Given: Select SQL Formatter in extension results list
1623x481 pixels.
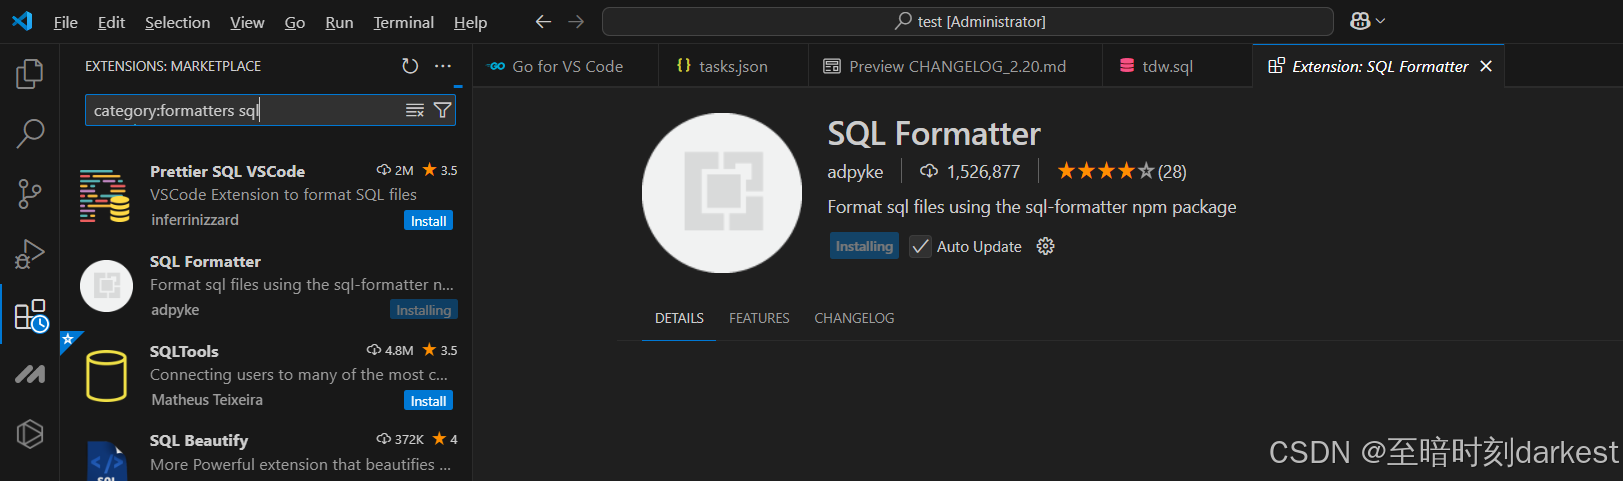Looking at the screenshot, I should (266, 286).
